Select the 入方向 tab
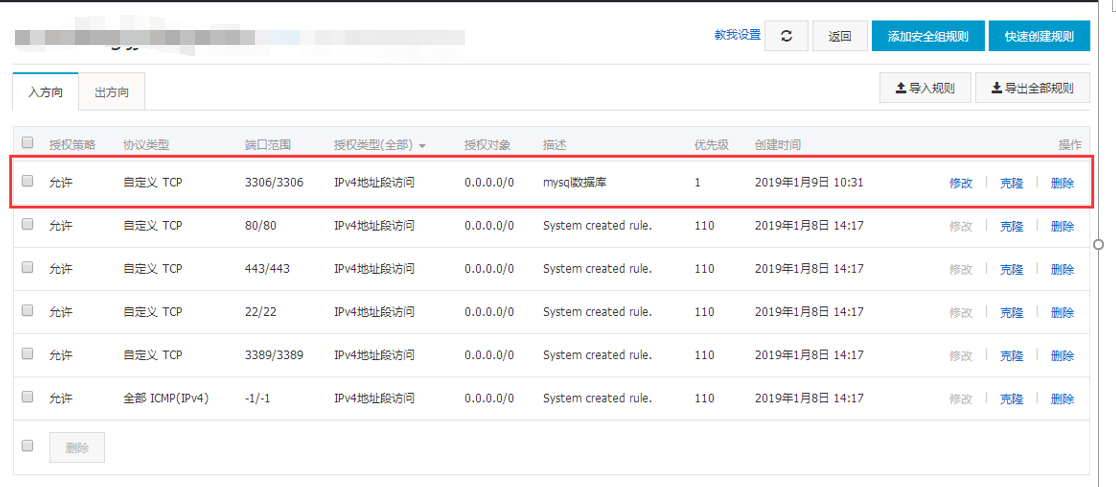Image resolution: width=1116 pixels, height=487 pixels. [x=46, y=92]
